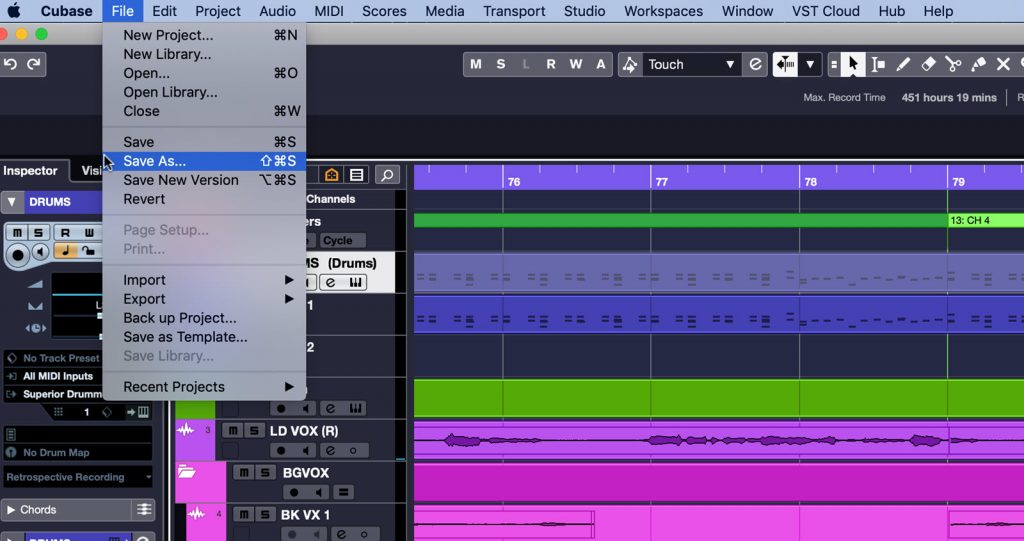Select the Range Selection tool

(878, 64)
